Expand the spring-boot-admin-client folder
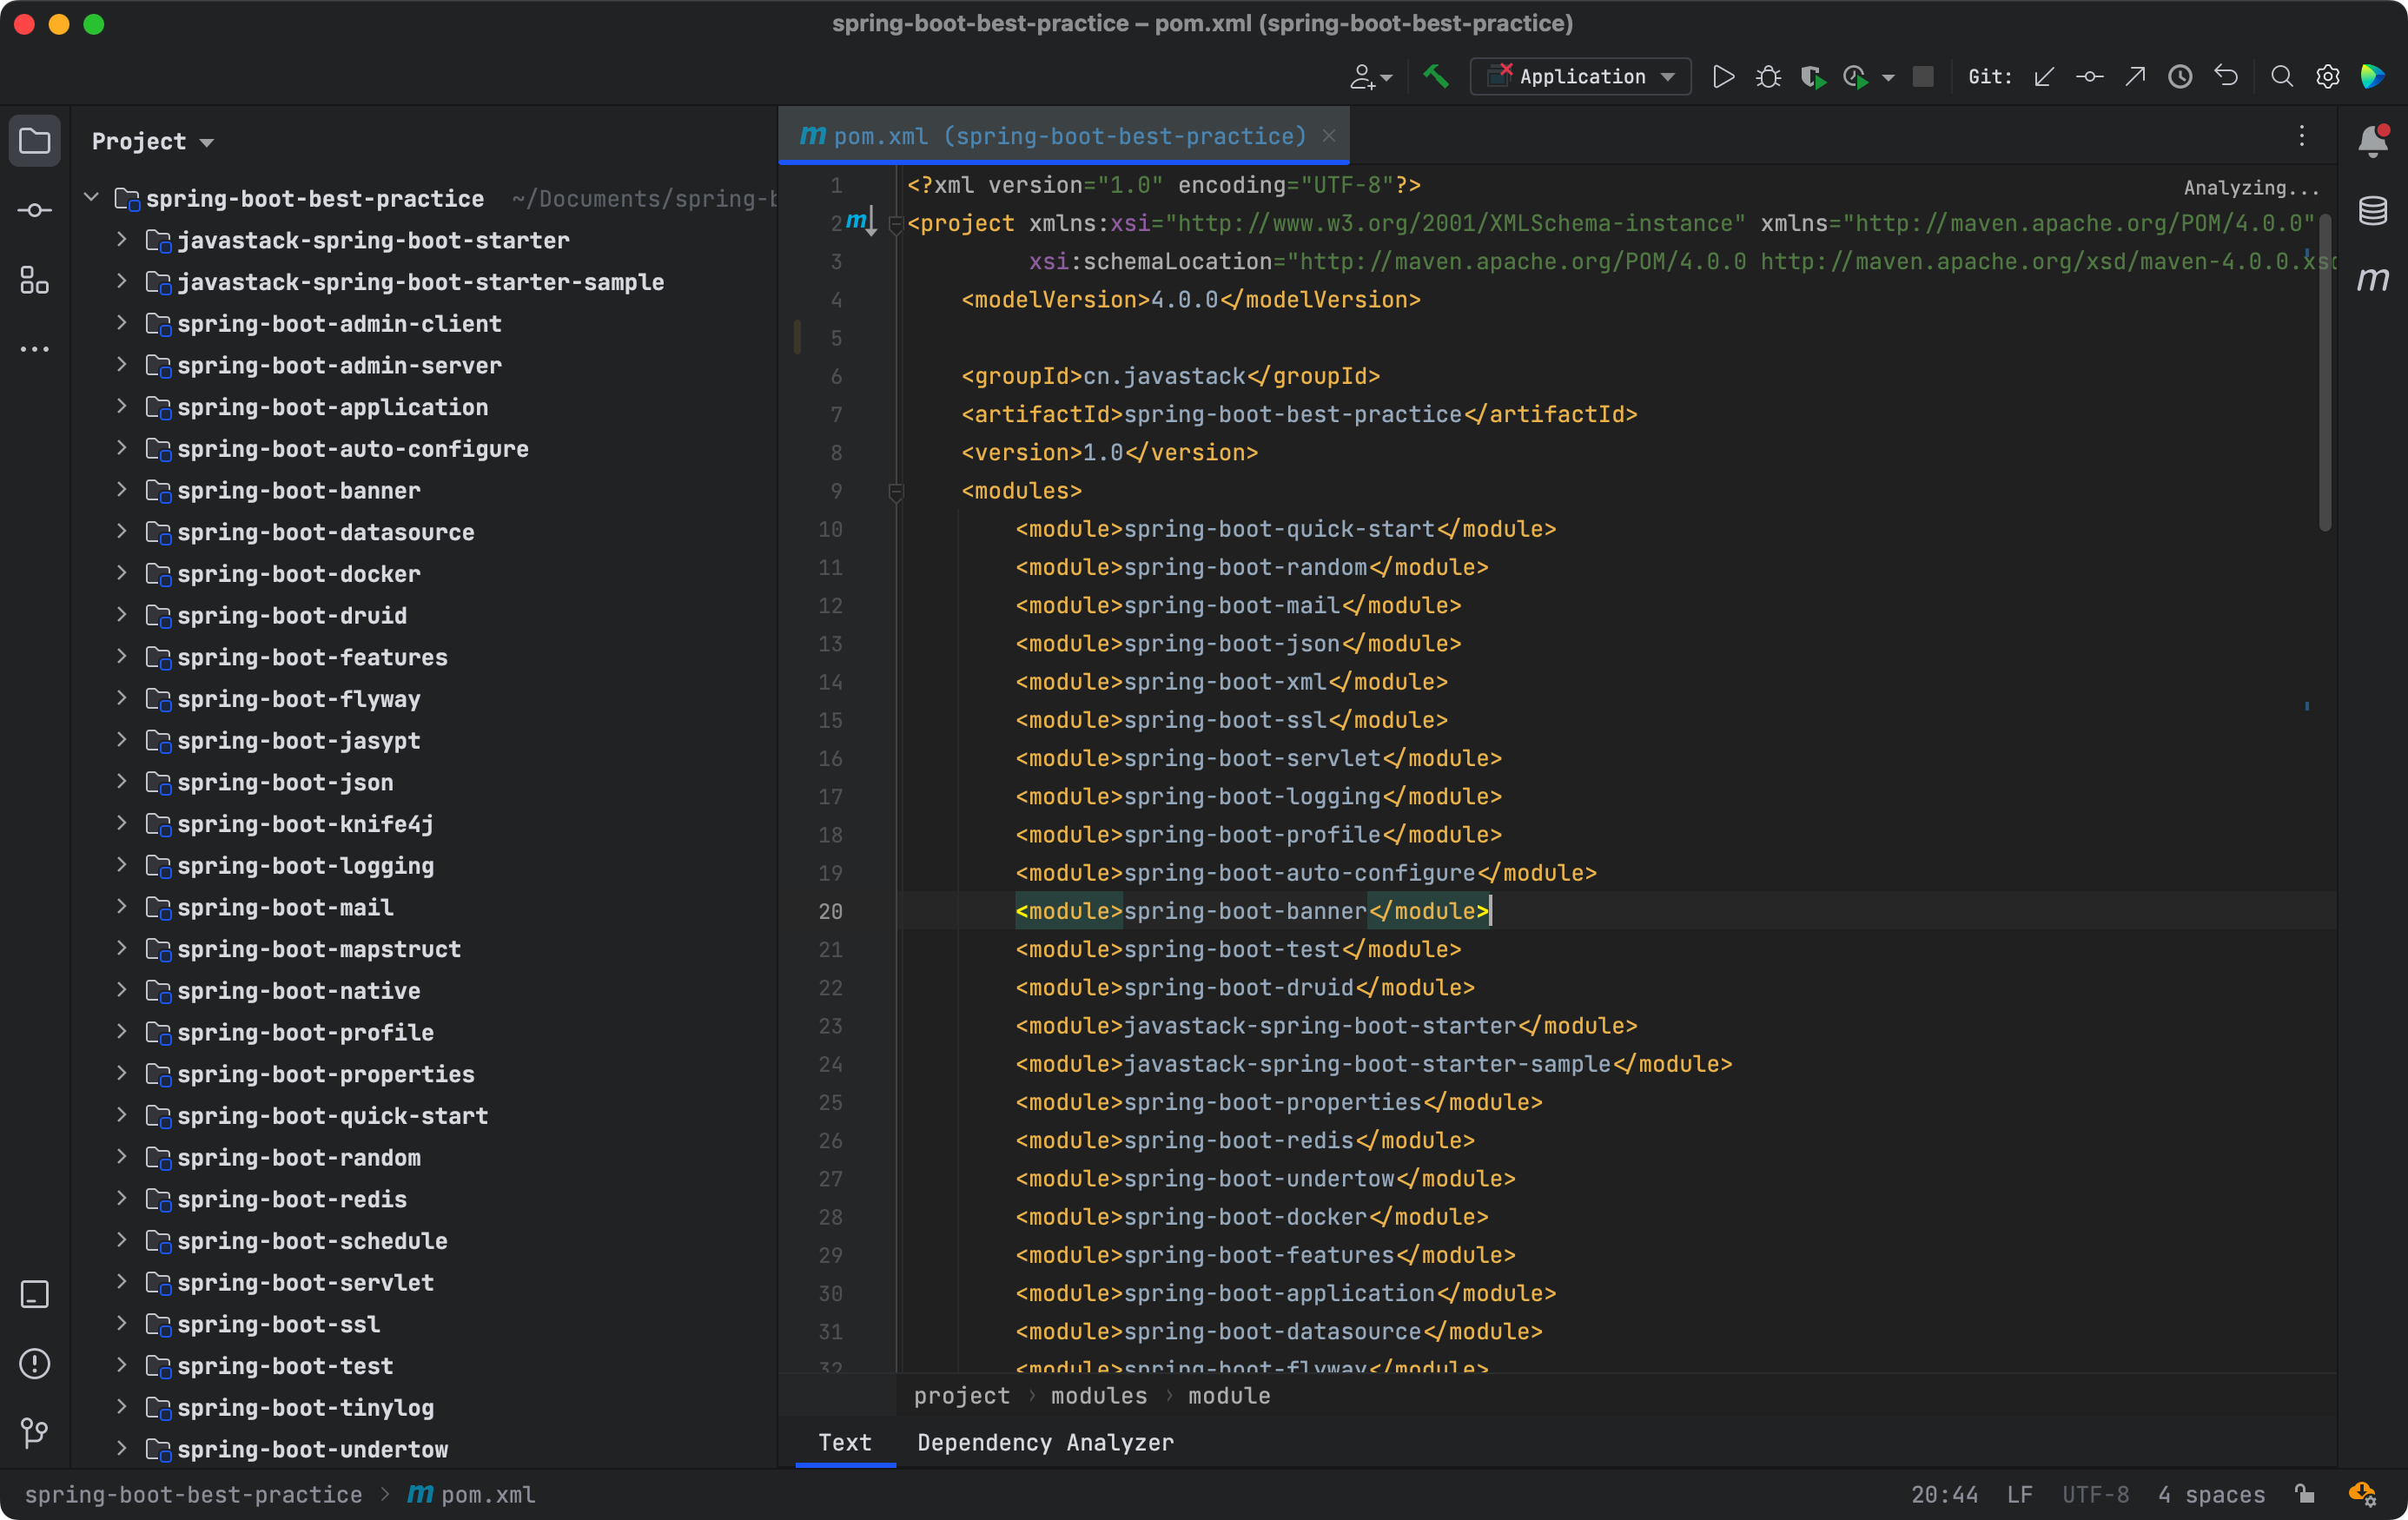The height and width of the screenshot is (1520, 2408). pyautogui.click(x=122, y=323)
